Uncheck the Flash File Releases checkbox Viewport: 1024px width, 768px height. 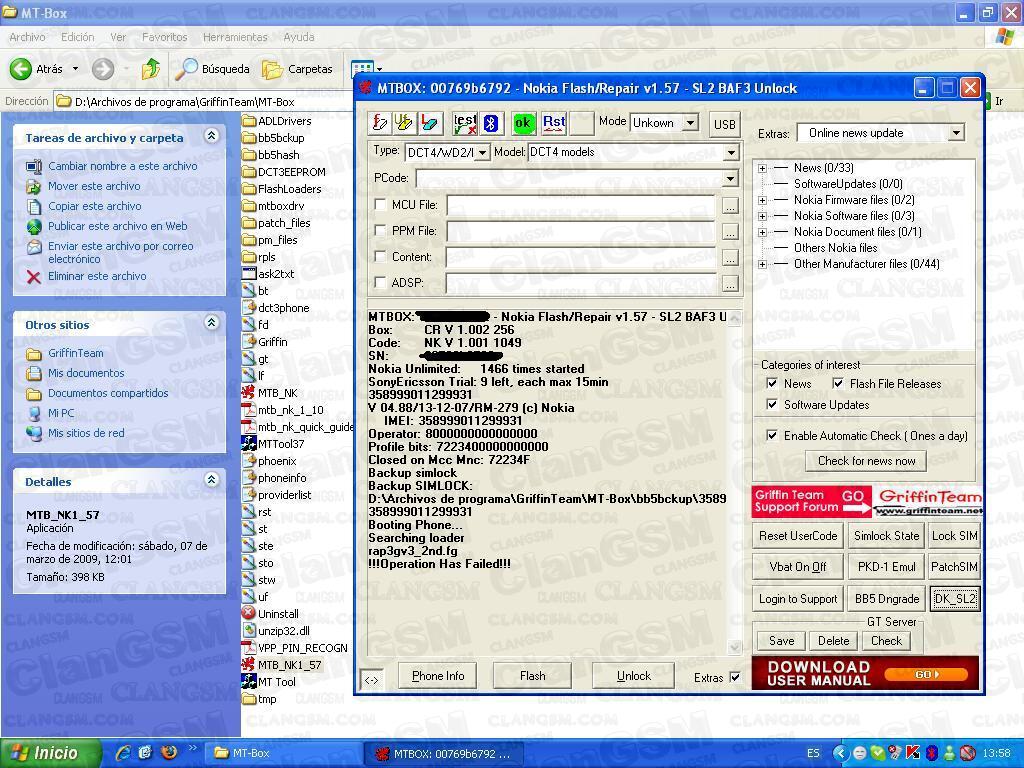point(838,383)
